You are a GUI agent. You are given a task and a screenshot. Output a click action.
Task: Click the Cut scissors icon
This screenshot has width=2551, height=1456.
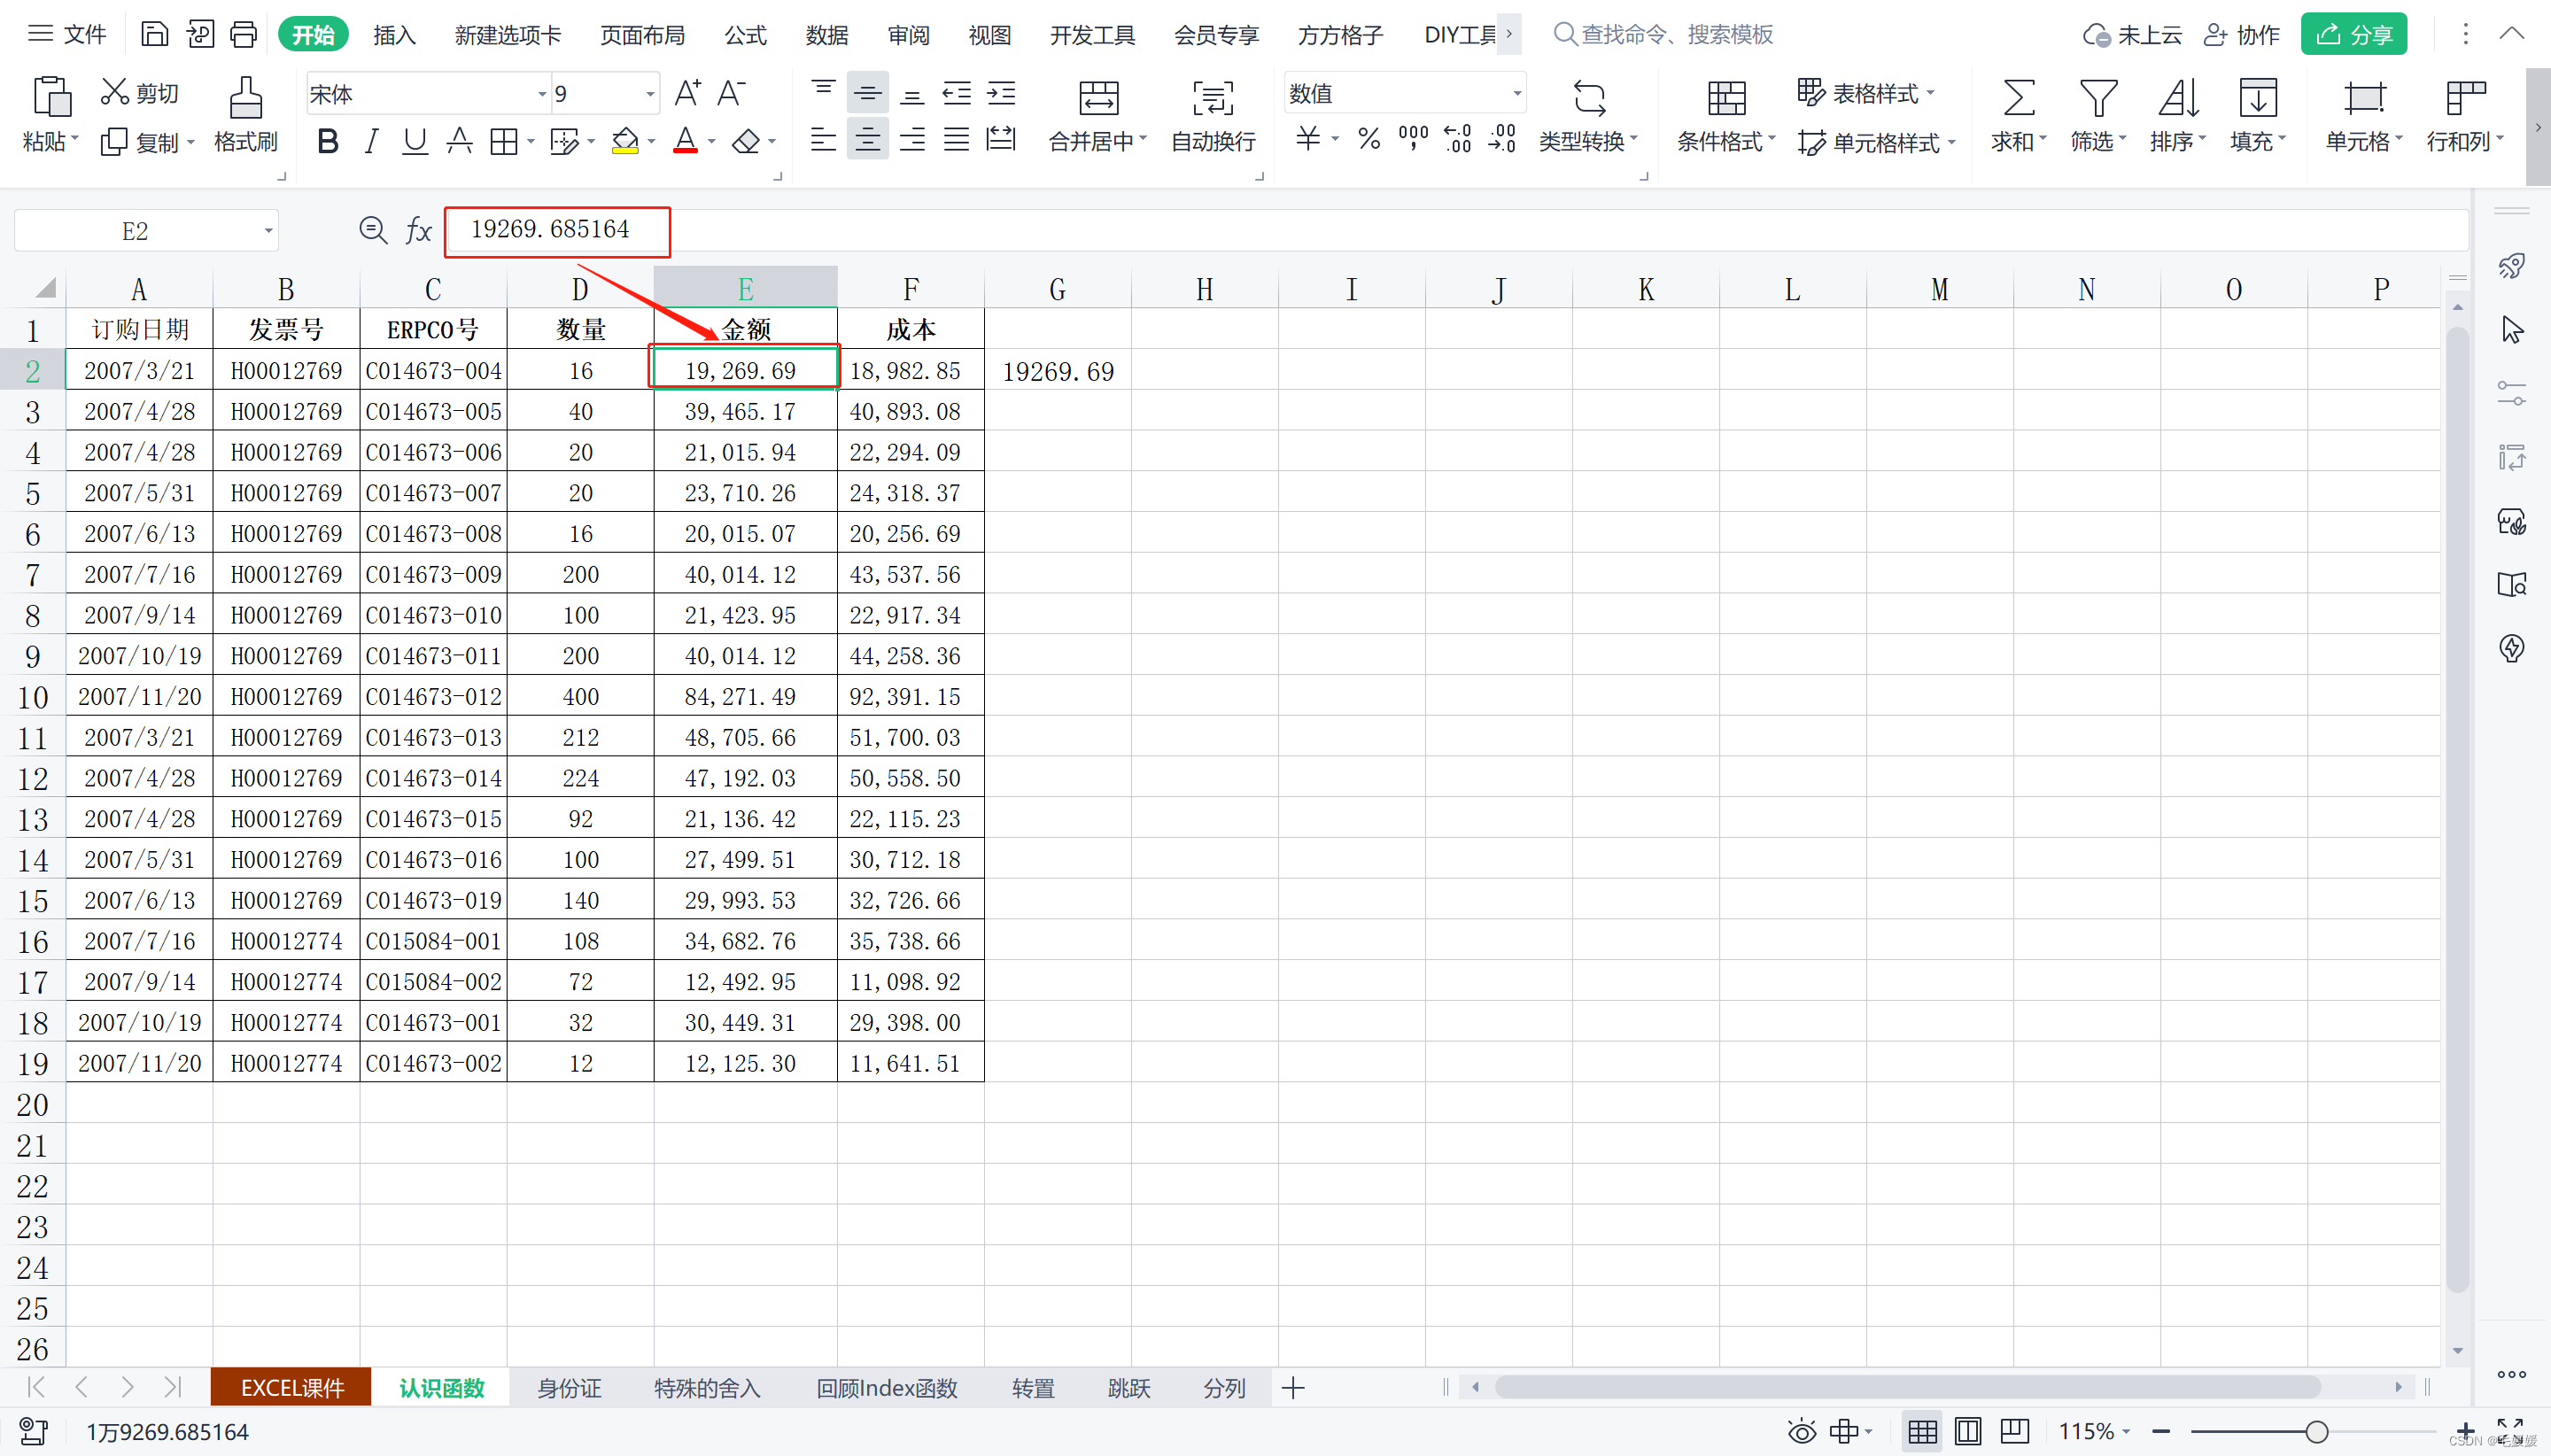coord(114,92)
